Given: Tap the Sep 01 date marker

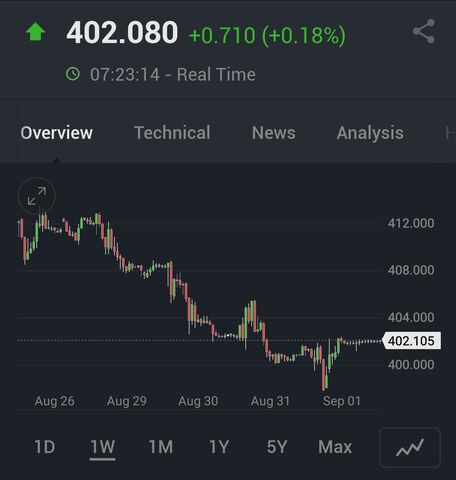Looking at the screenshot, I should pos(342,401).
